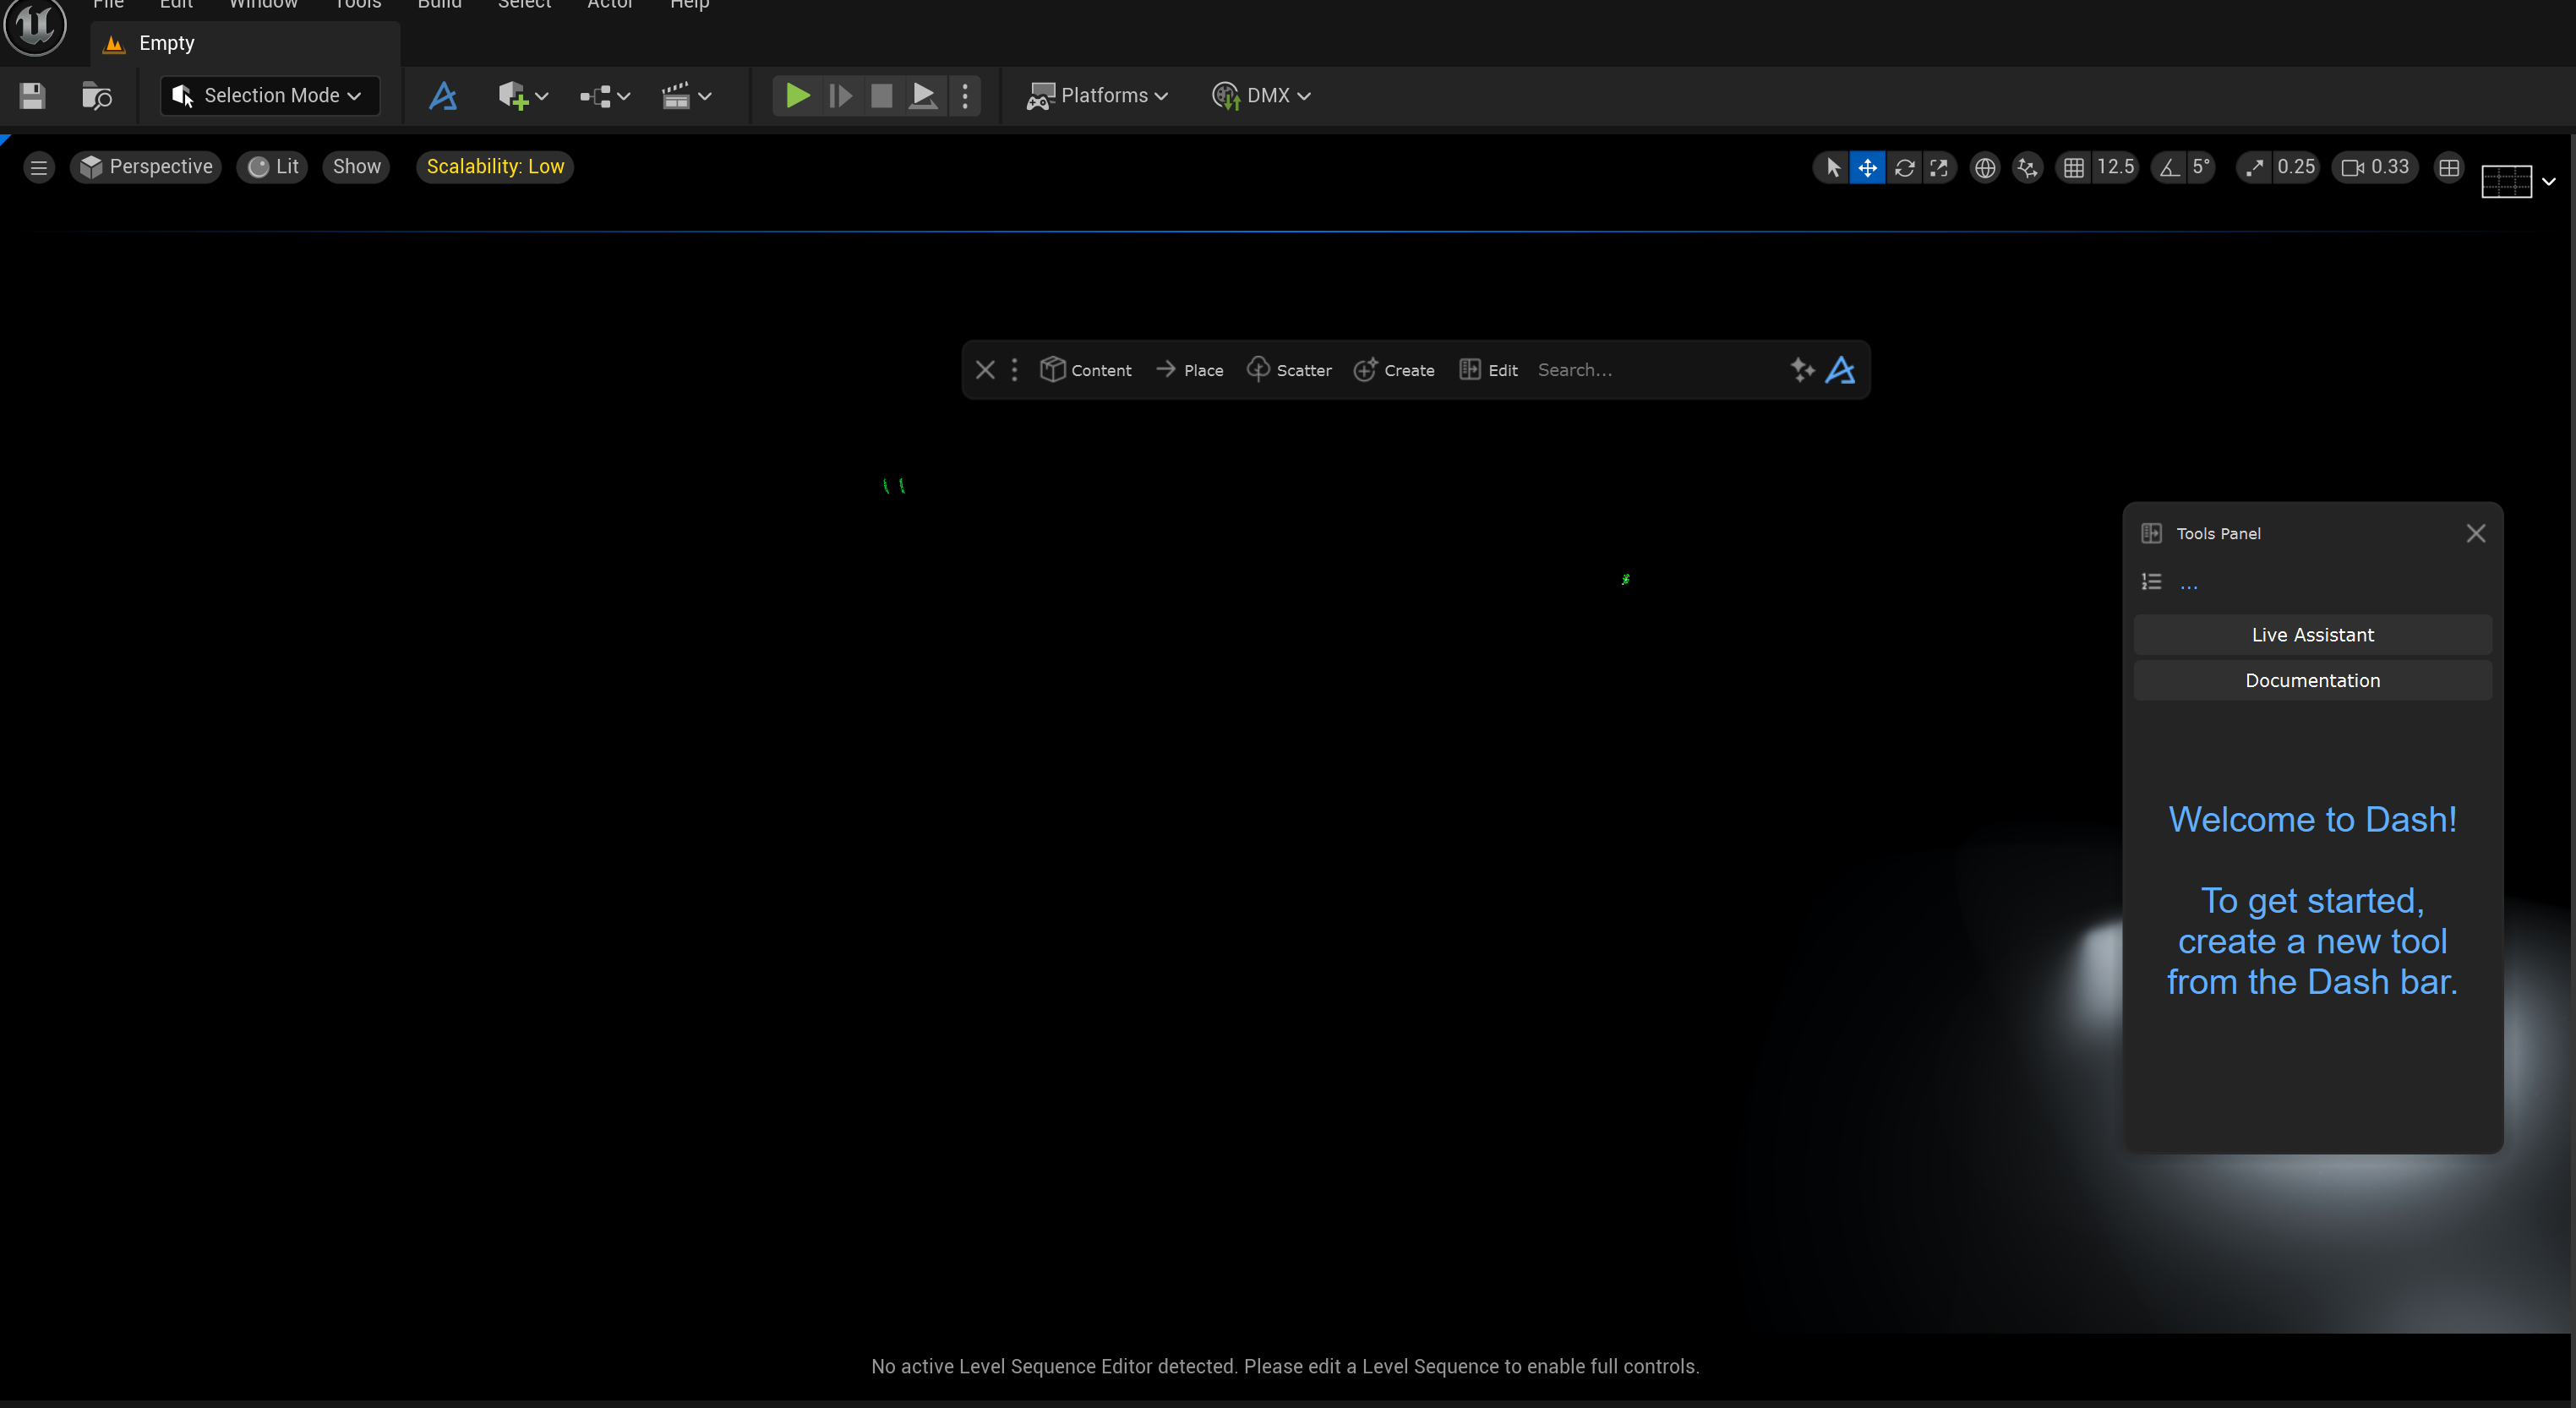Open the DMX dropdown
The image size is (2576, 1408).
coord(1261,96)
